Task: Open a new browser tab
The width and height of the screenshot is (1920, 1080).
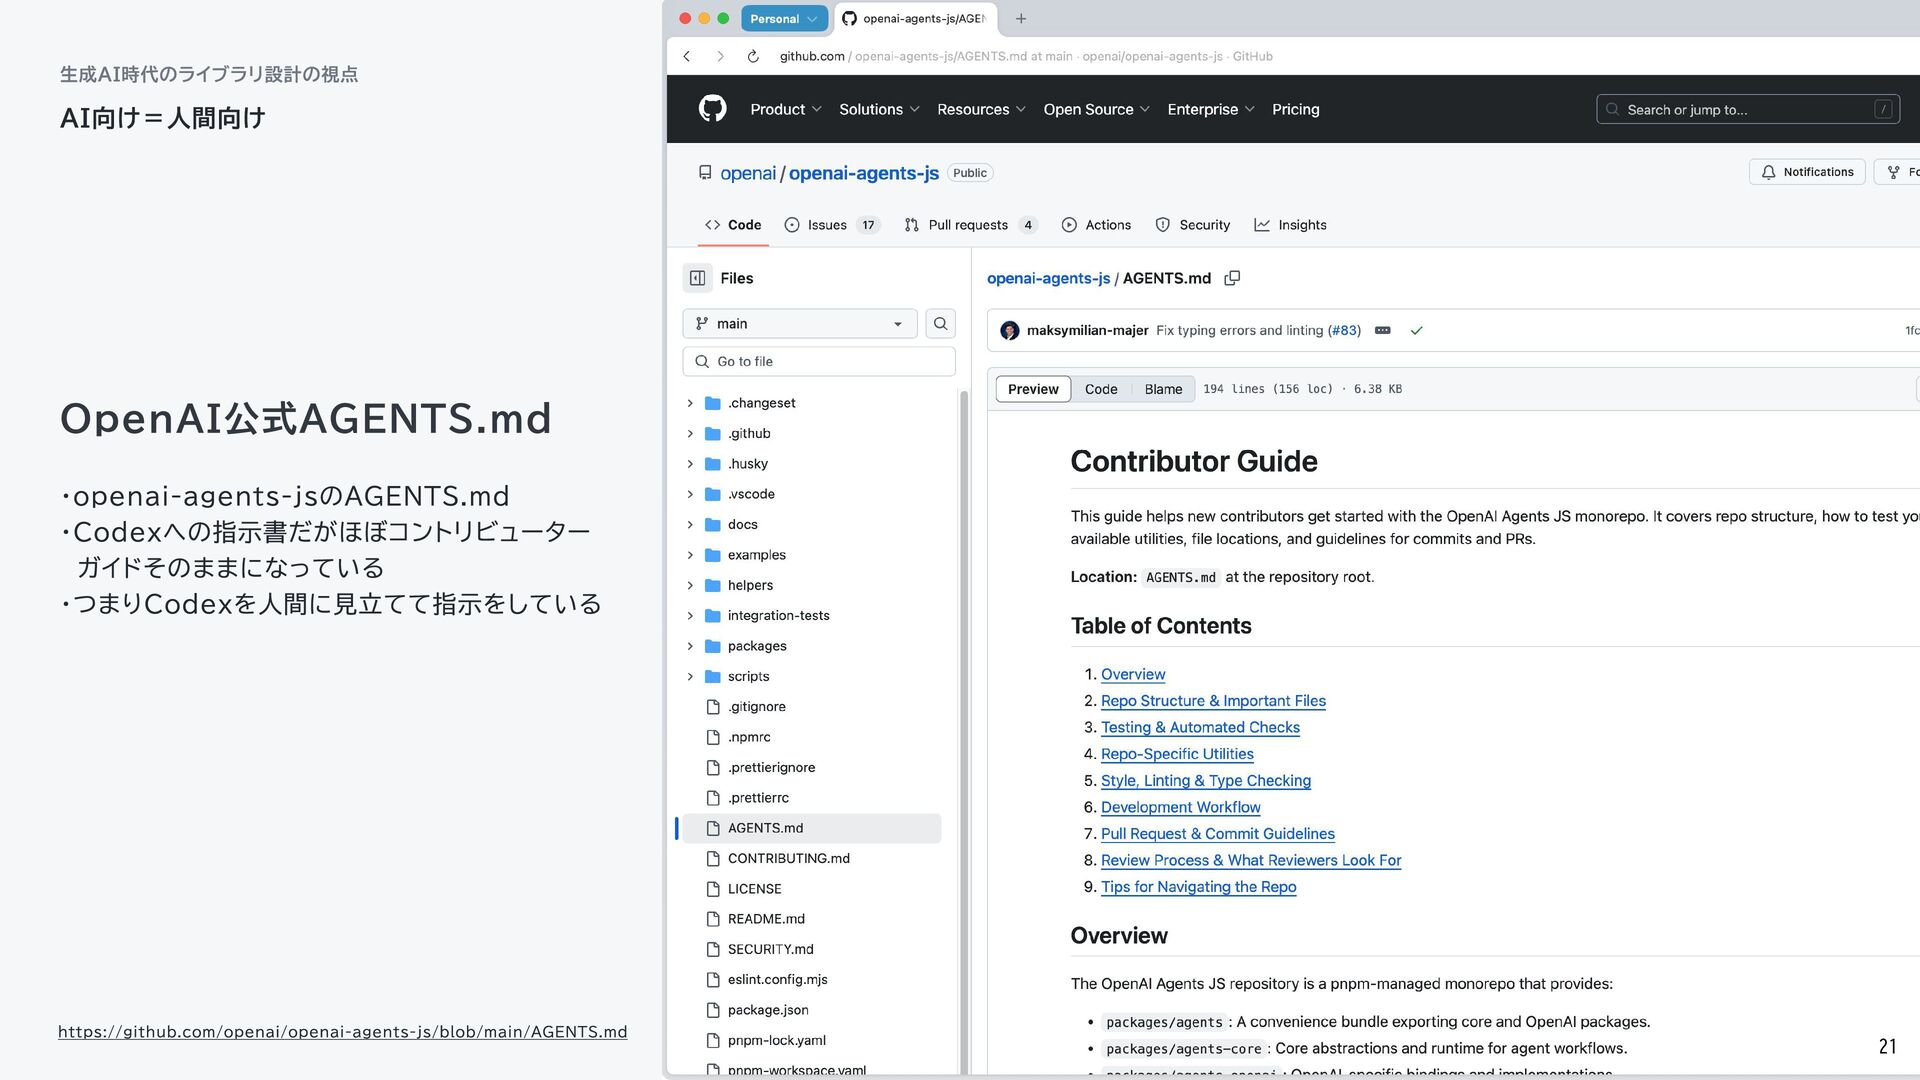Action: [x=1021, y=18]
